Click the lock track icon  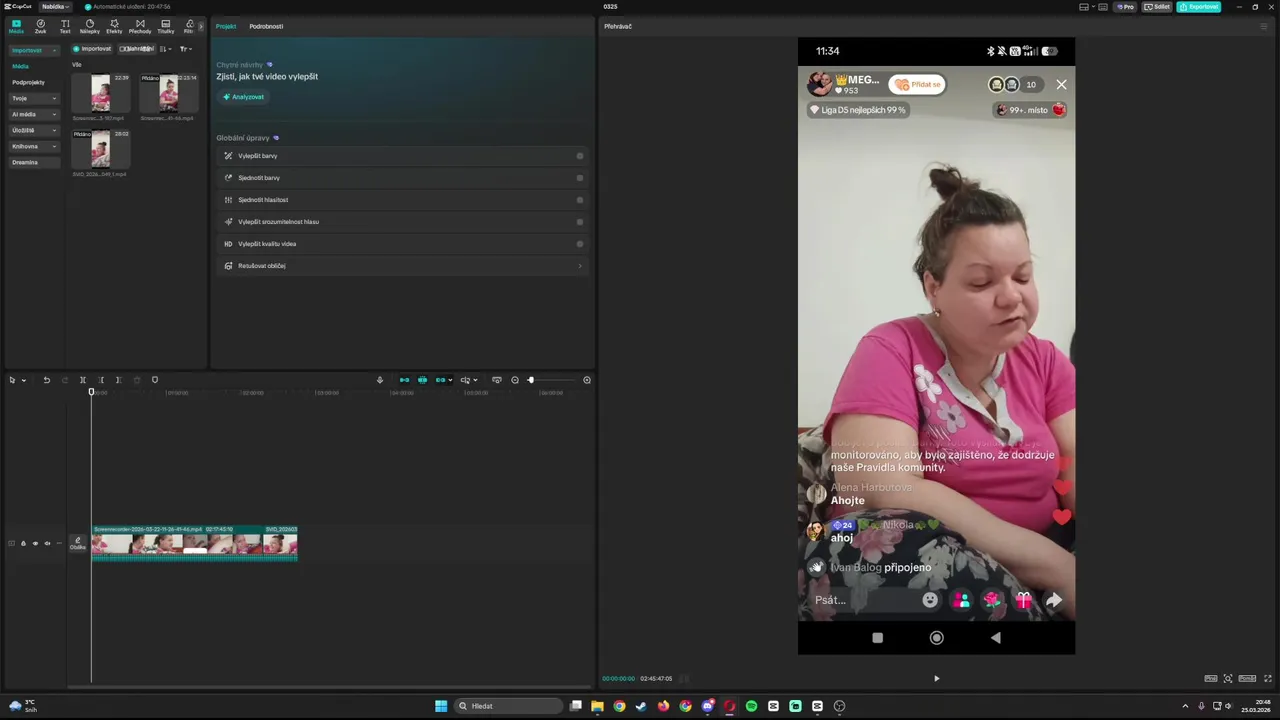[x=23, y=543]
